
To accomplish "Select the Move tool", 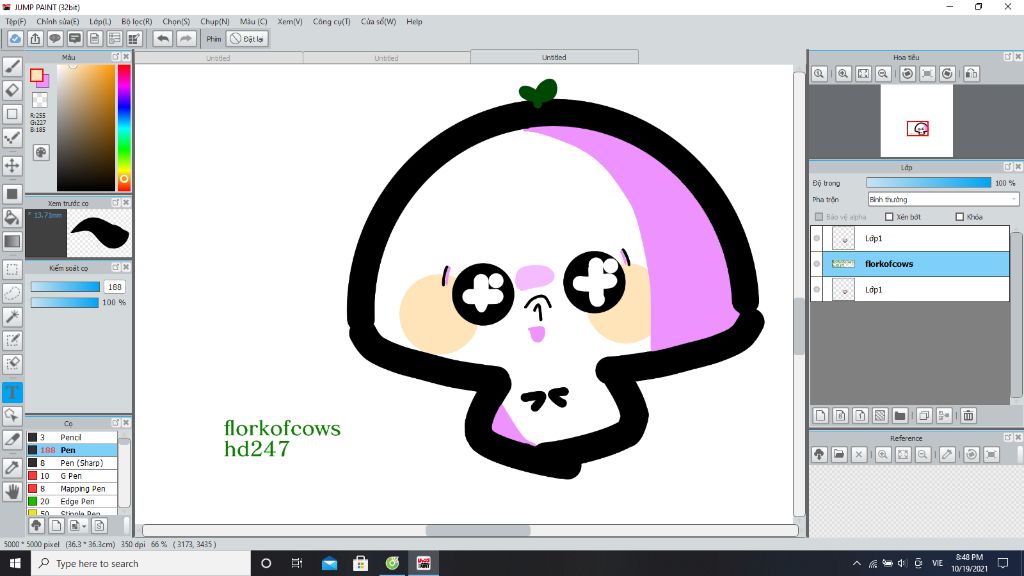I will click(x=12, y=165).
